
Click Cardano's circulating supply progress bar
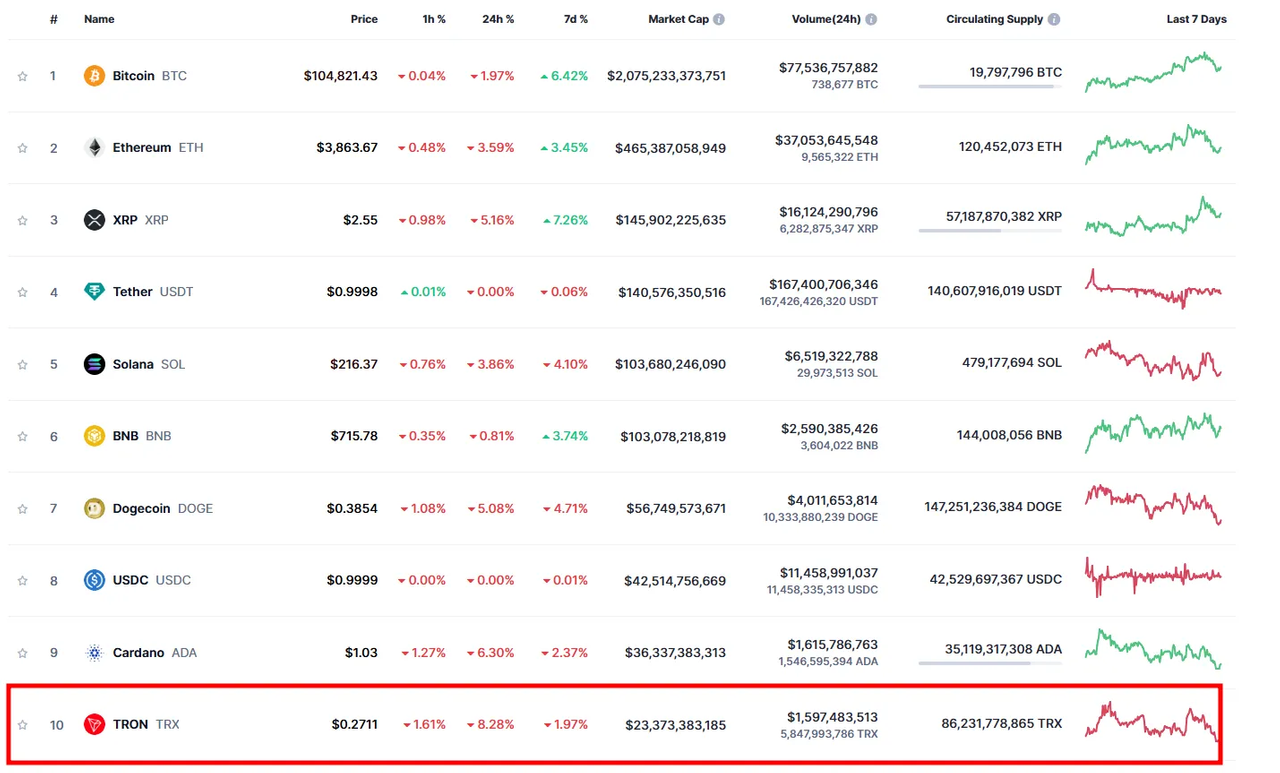[x=990, y=663]
